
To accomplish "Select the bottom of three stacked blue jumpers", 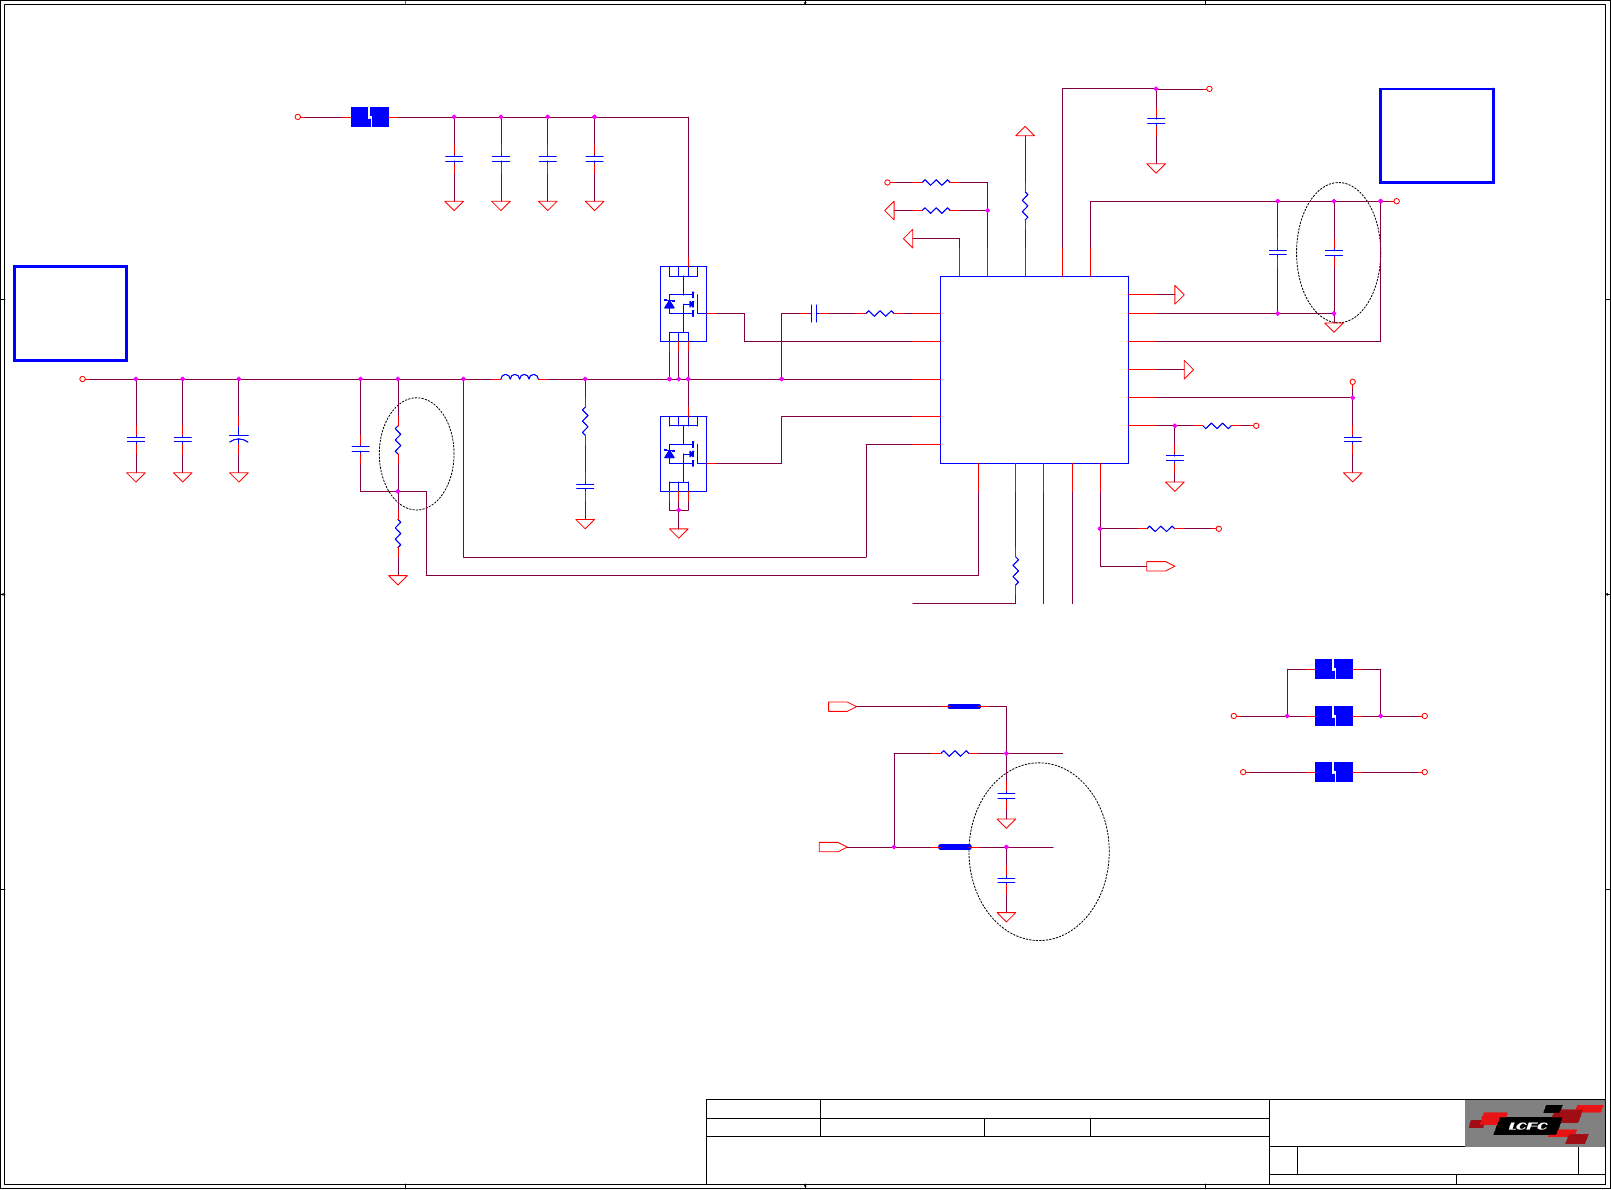I will click(1334, 772).
